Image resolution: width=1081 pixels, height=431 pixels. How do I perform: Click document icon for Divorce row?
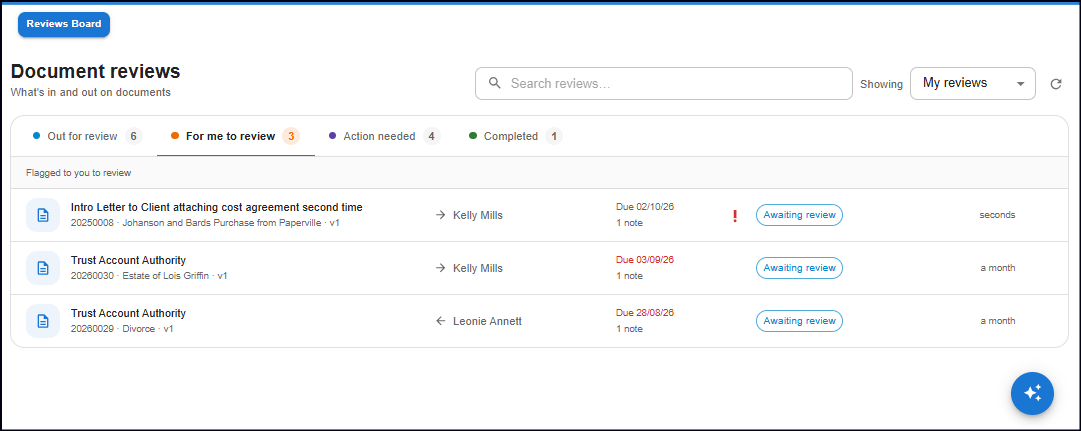click(x=43, y=321)
